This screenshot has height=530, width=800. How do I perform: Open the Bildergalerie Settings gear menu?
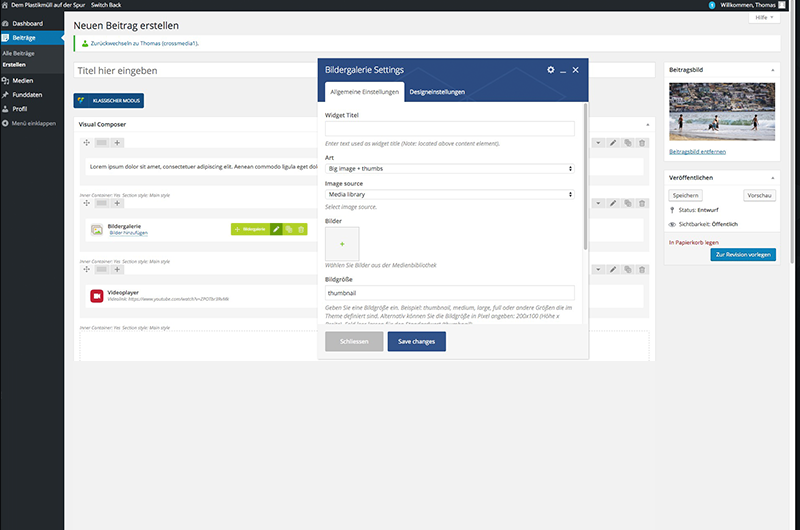pyautogui.click(x=550, y=70)
